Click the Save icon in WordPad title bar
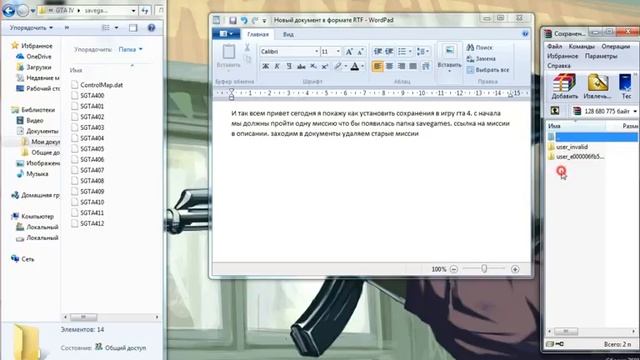The height and width of the screenshot is (360, 640). [233, 20]
